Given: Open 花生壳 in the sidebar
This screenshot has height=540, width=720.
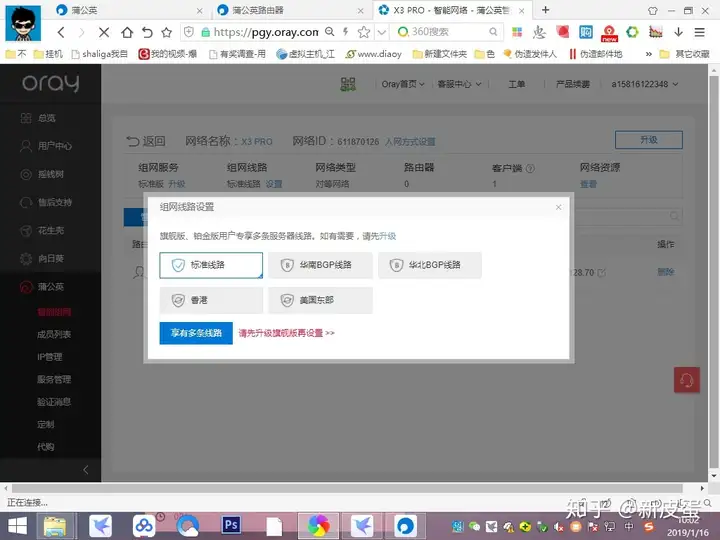Looking at the screenshot, I should [x=42, y=231].
